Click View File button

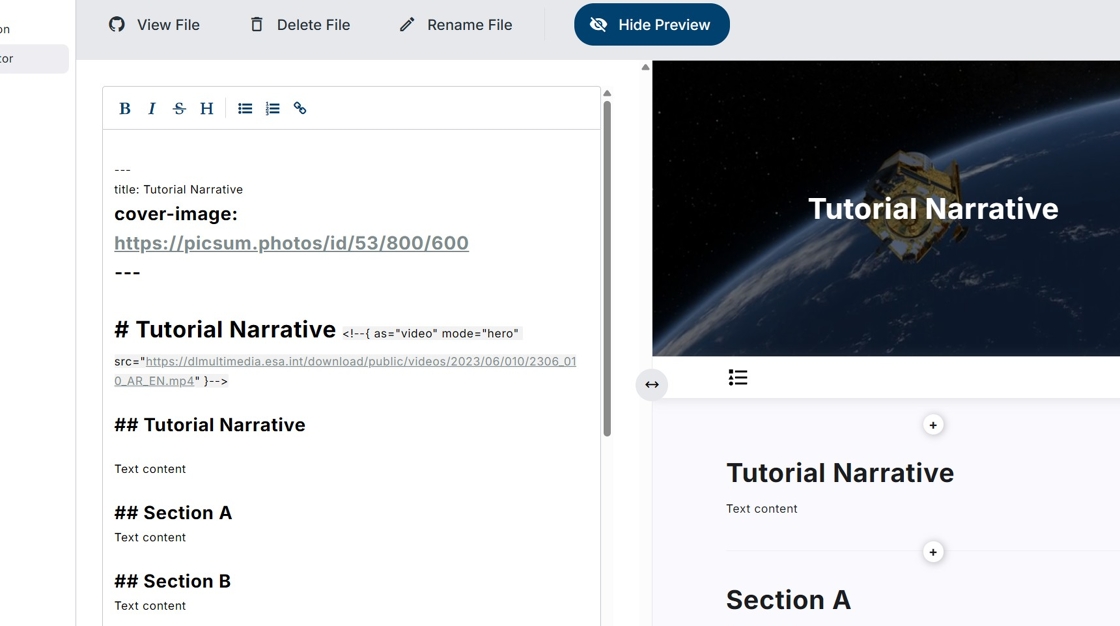point(154,25)
